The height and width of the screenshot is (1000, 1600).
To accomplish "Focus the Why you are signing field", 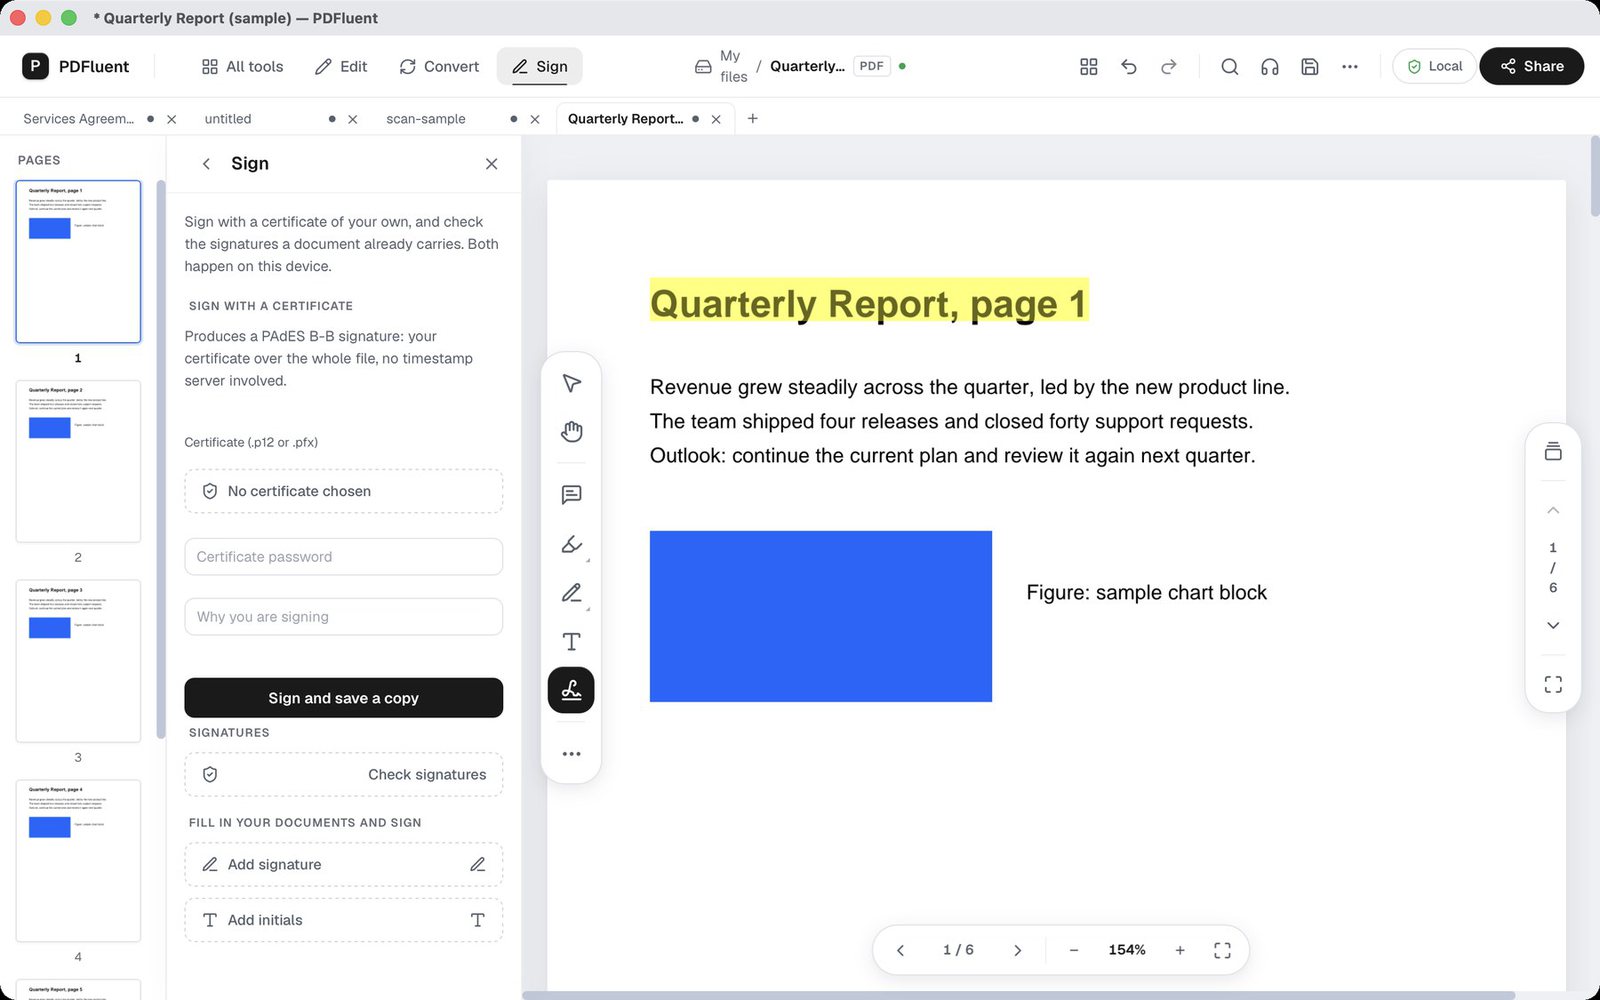I will coord(343,617).
